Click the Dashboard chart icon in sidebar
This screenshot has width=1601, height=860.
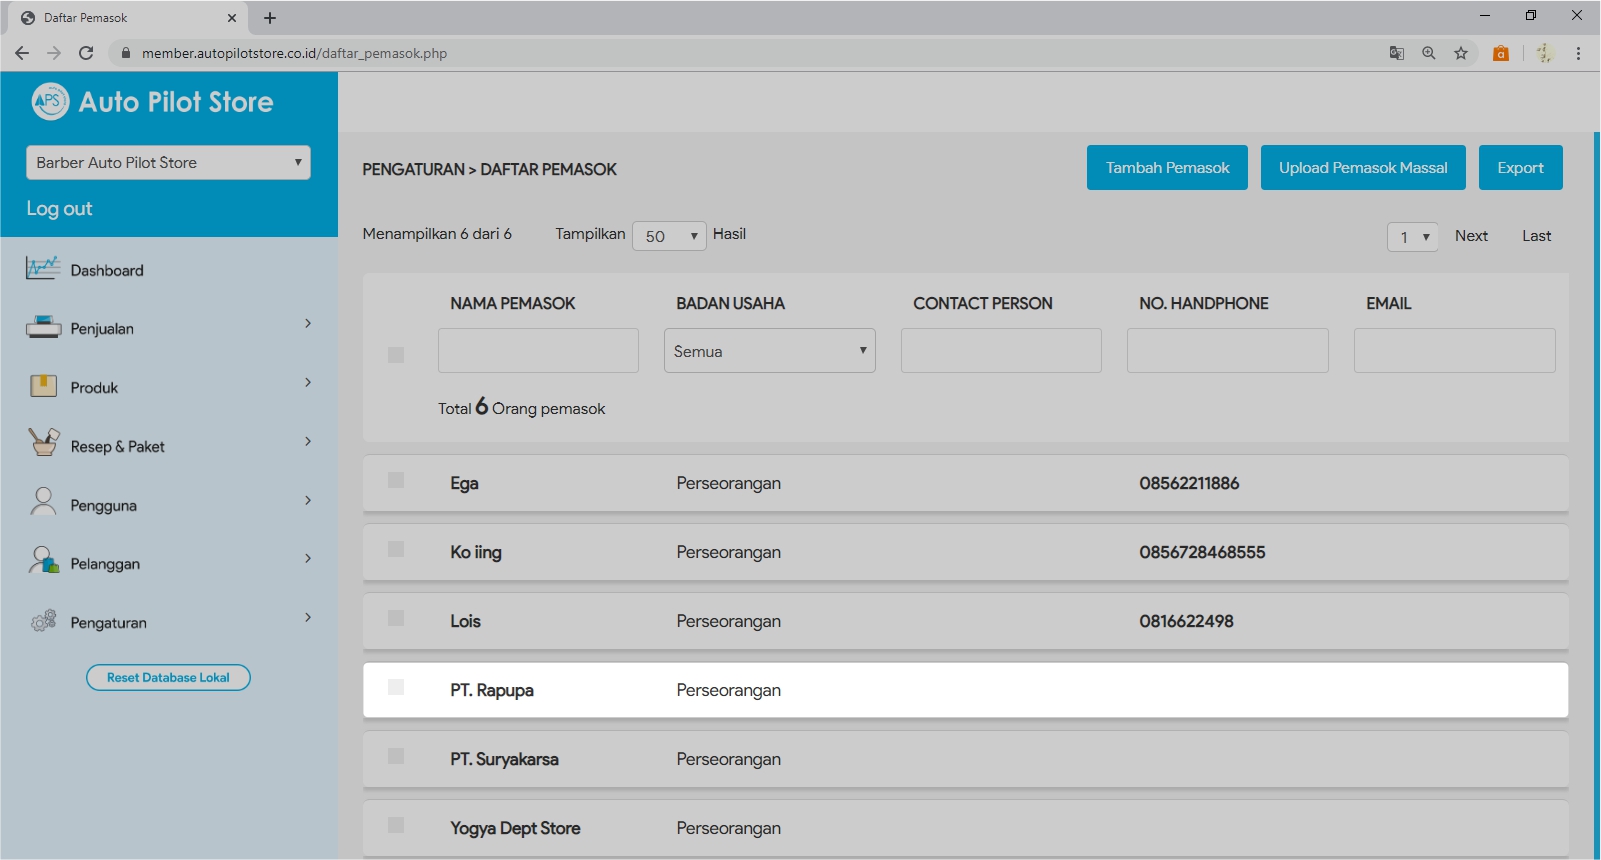click(43, 269)
